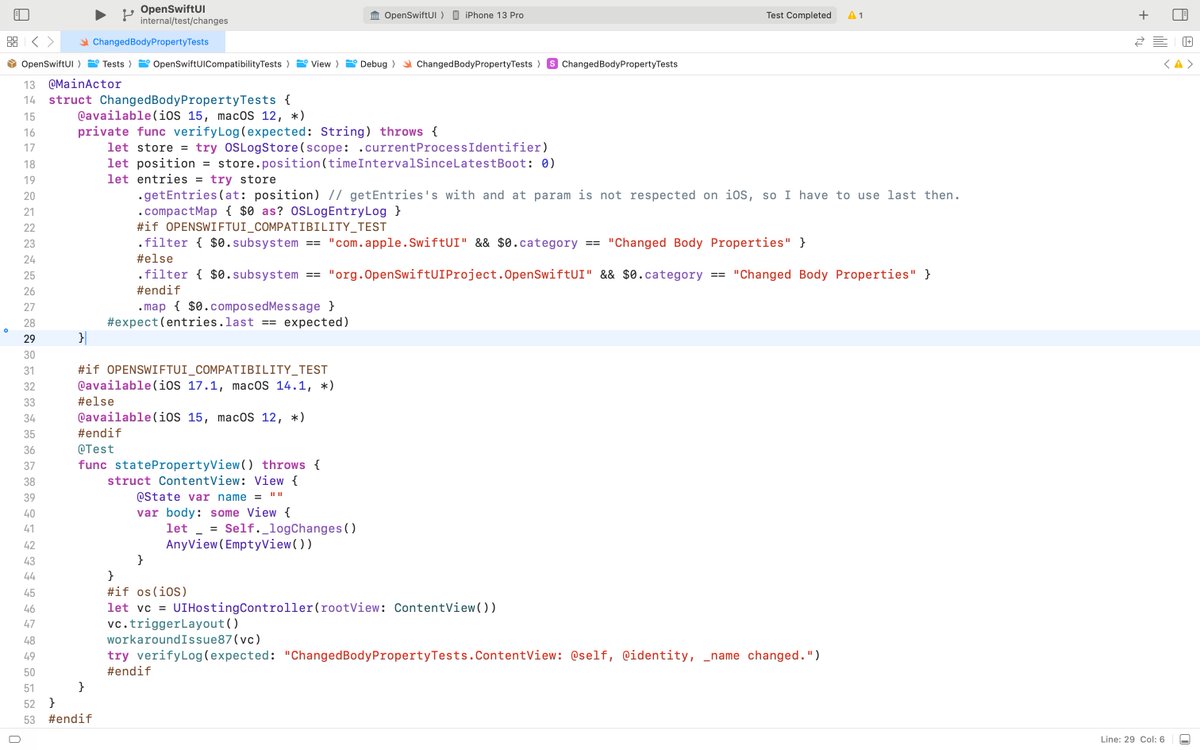Click statePropertyView function name
This screenshot has width=1200, height=750.
click(175, 466)
